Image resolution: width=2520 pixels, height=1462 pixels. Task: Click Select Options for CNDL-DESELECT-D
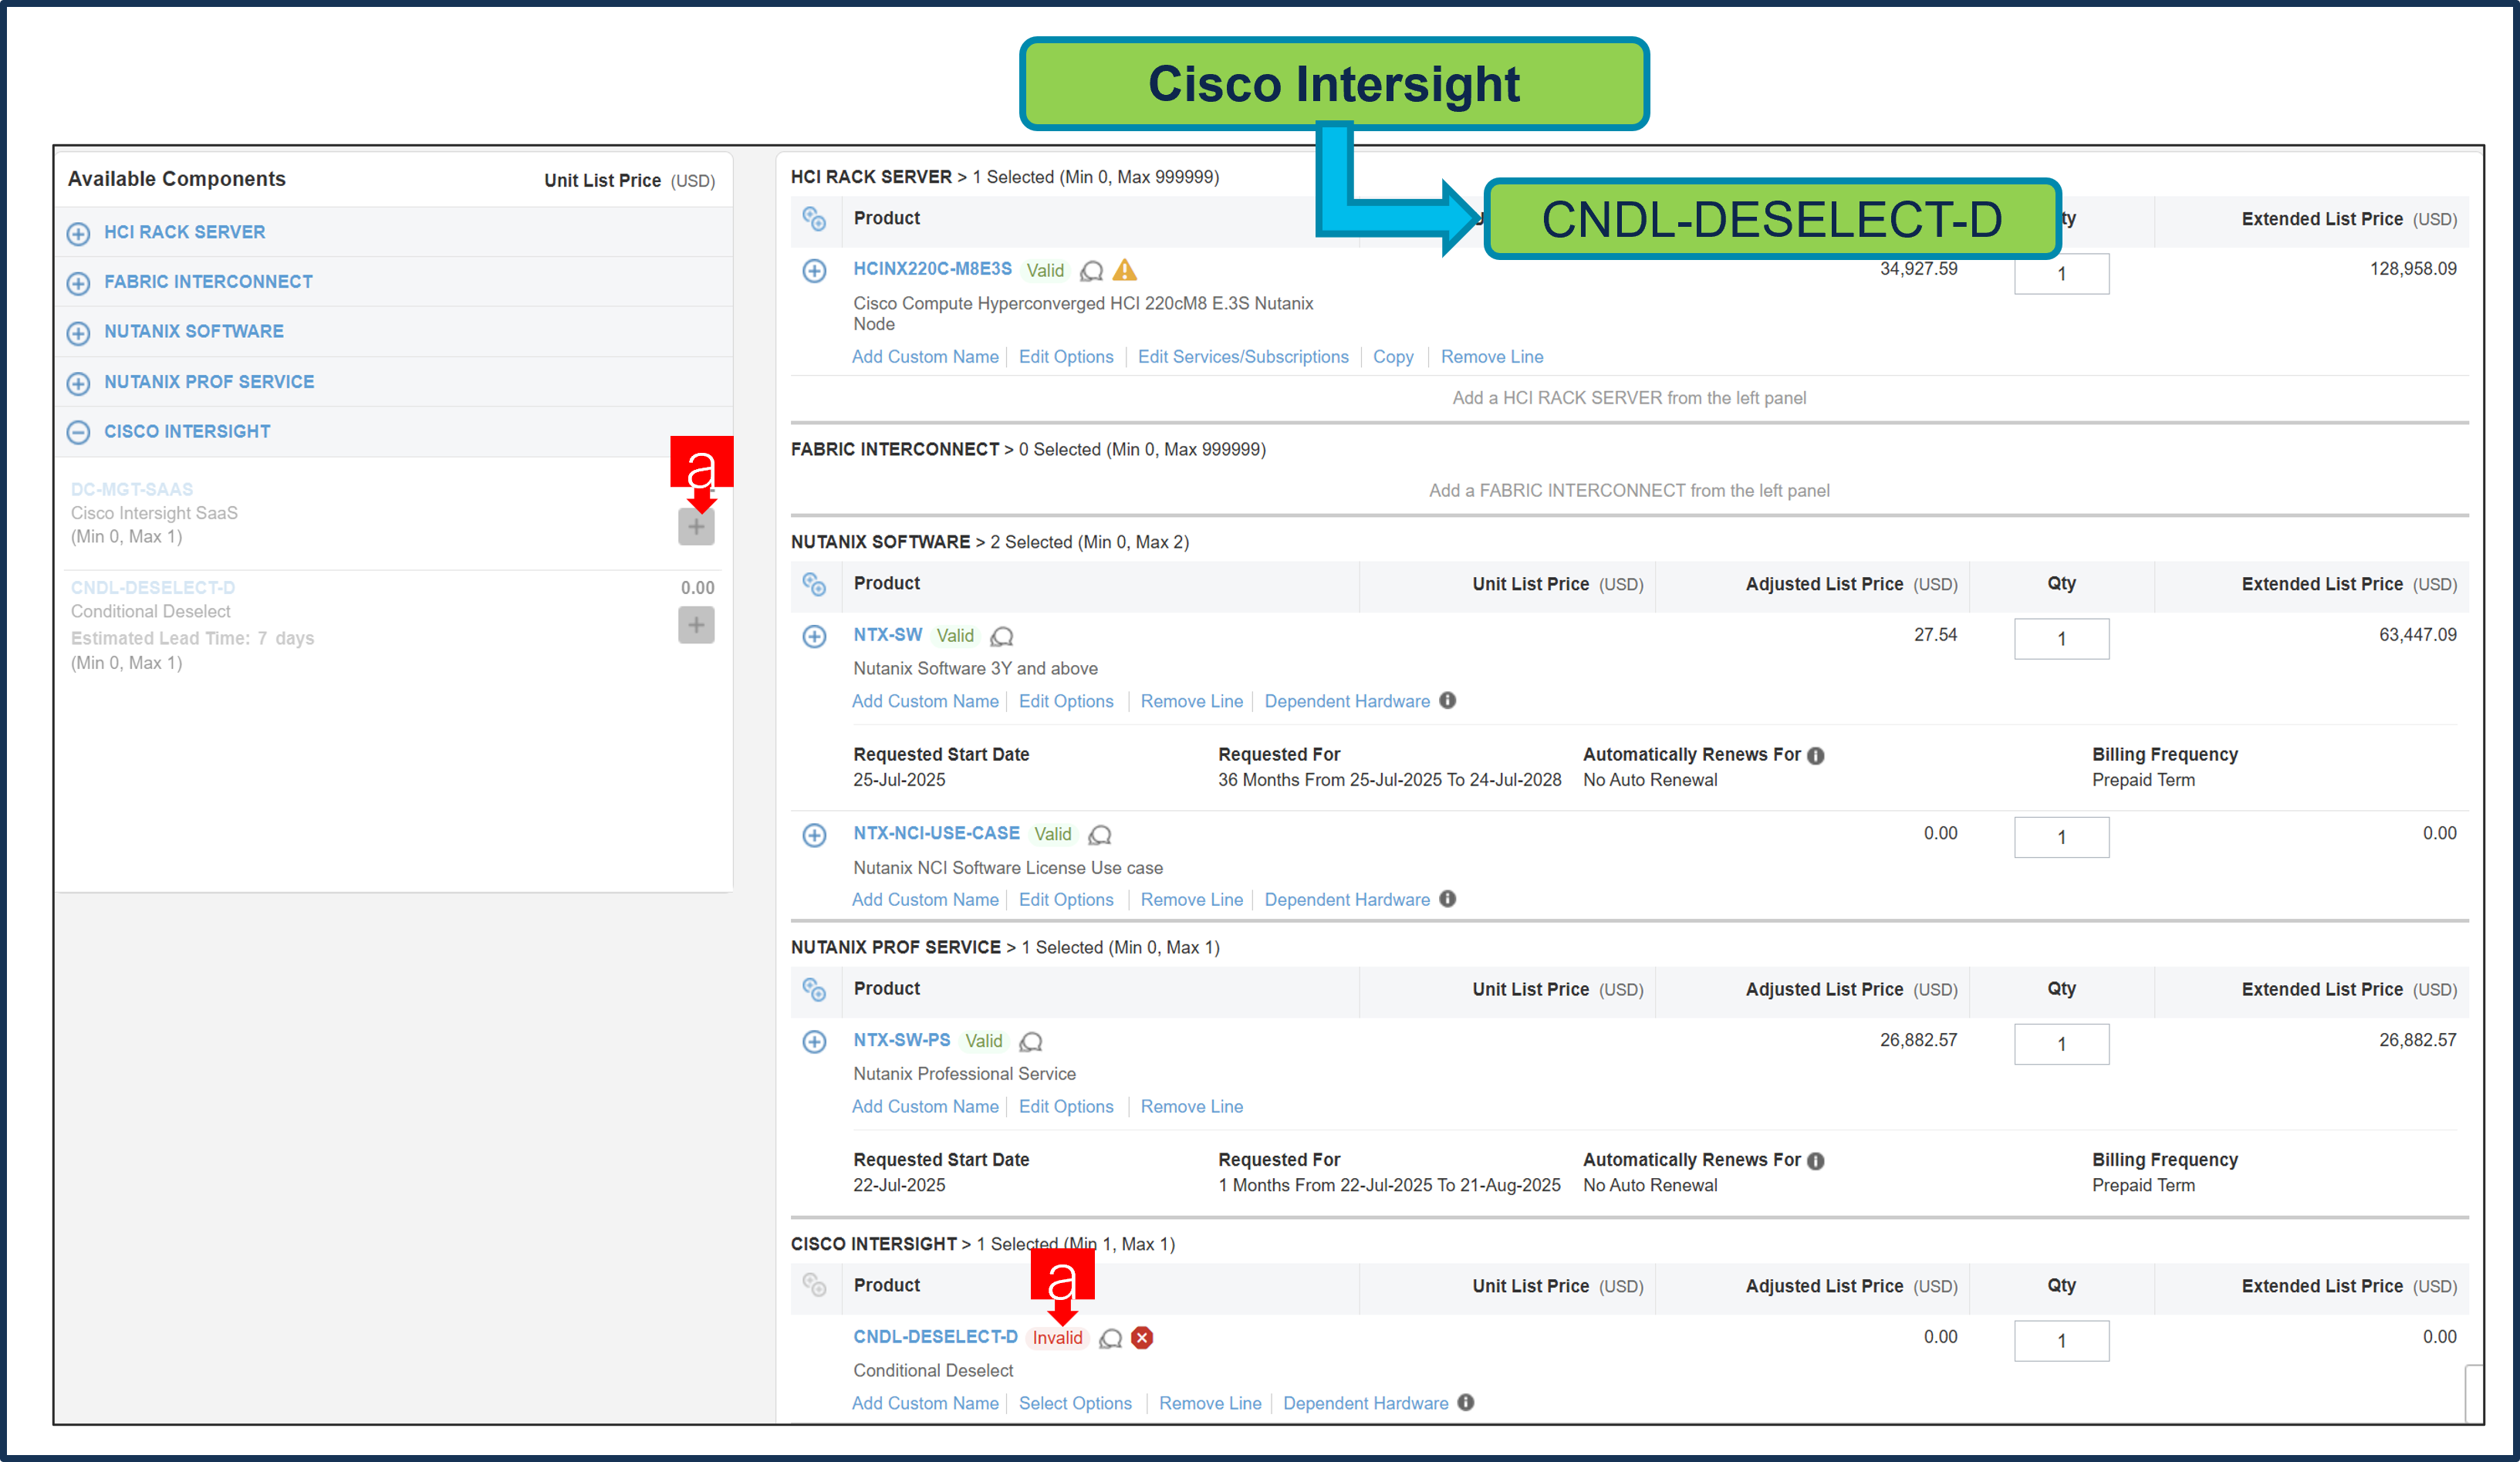(1076, 1403)
